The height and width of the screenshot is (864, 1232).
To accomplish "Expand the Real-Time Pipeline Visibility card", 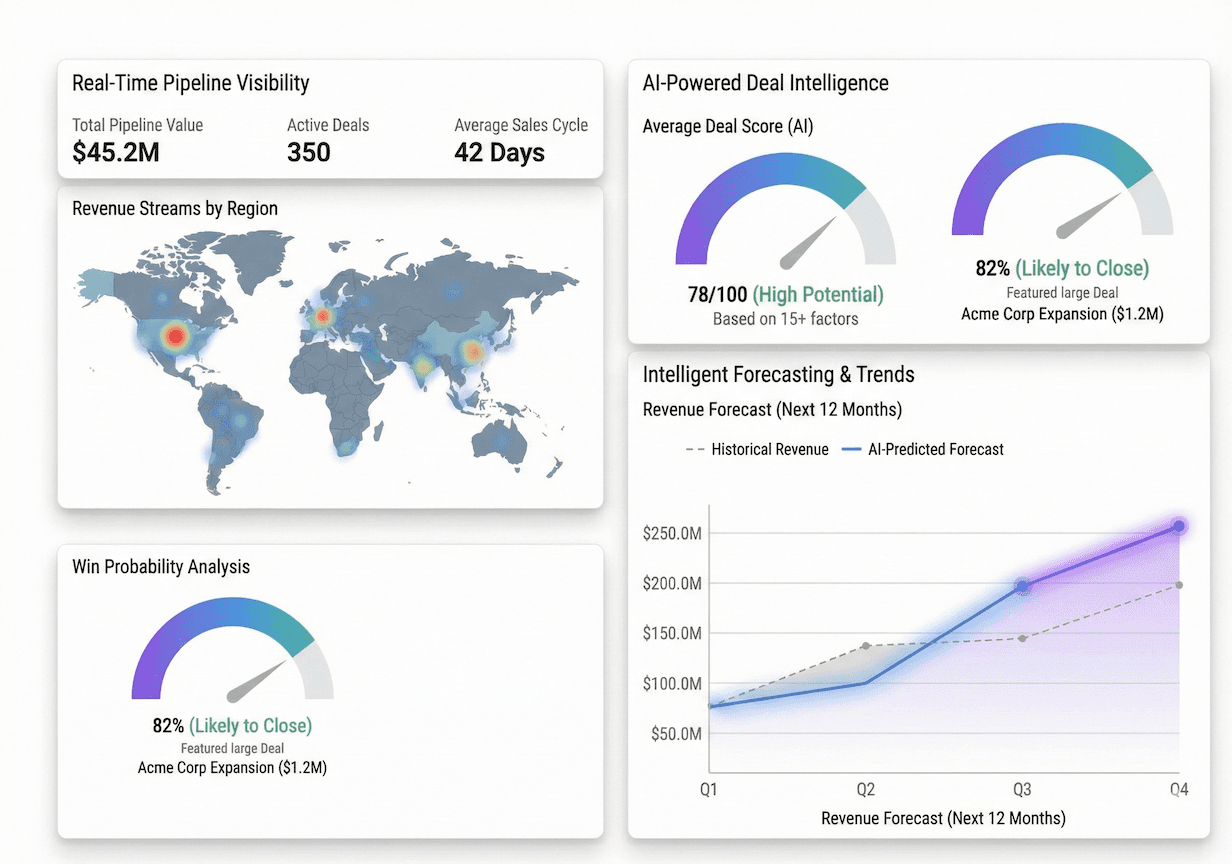I will (190, 83).
